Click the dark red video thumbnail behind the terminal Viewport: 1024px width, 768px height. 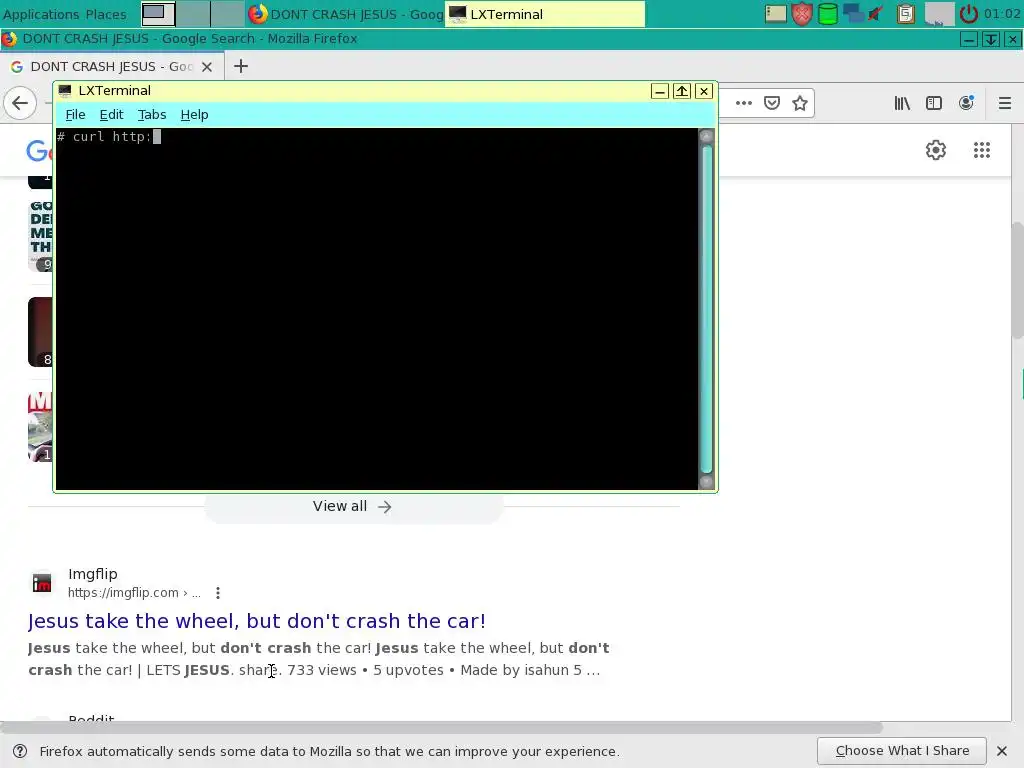40,332
